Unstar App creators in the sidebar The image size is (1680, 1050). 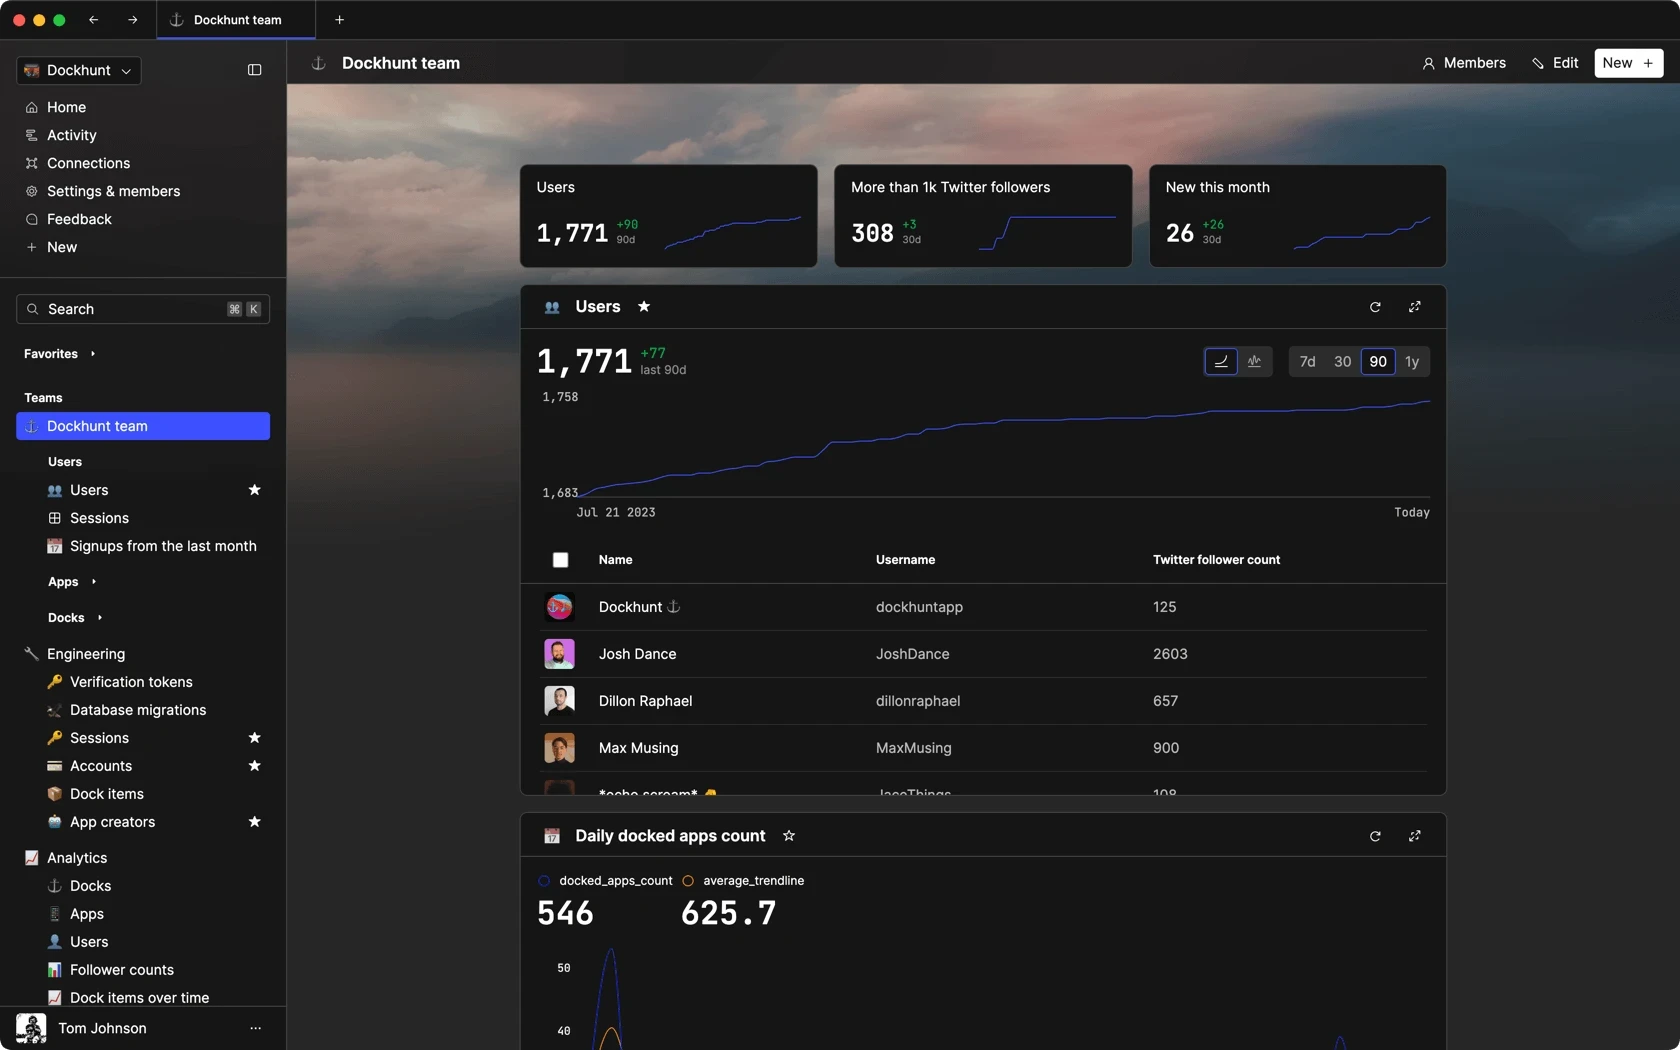[254, 822]
